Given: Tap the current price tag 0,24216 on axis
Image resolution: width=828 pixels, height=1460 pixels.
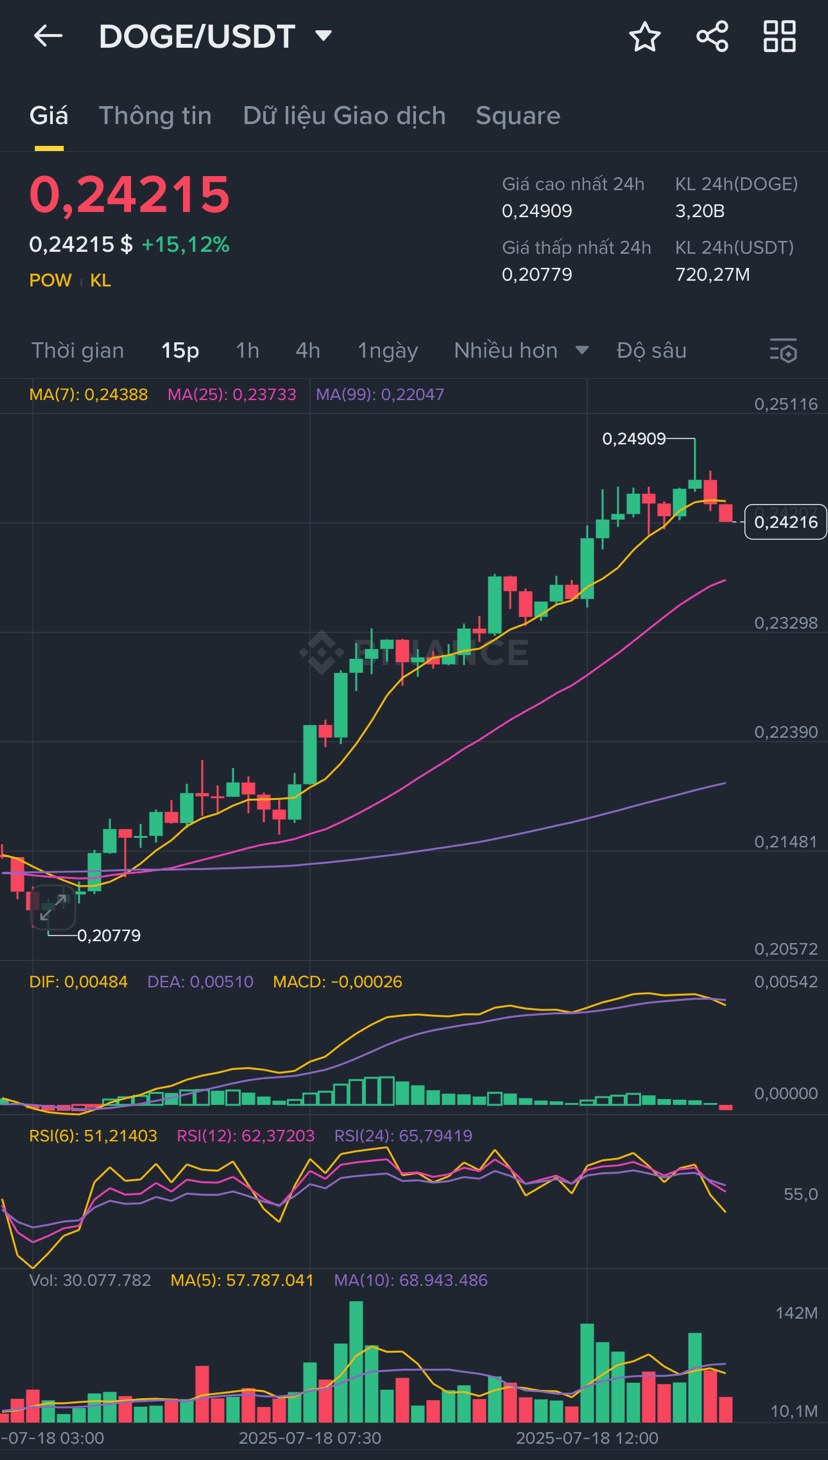Looking at the screenshot, I should tap(786, 521).
